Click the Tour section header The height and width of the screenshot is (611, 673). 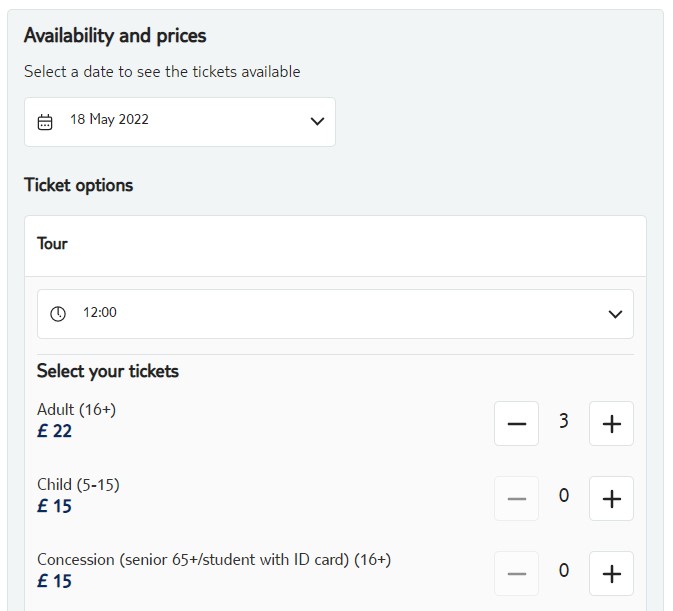(53, 243)
